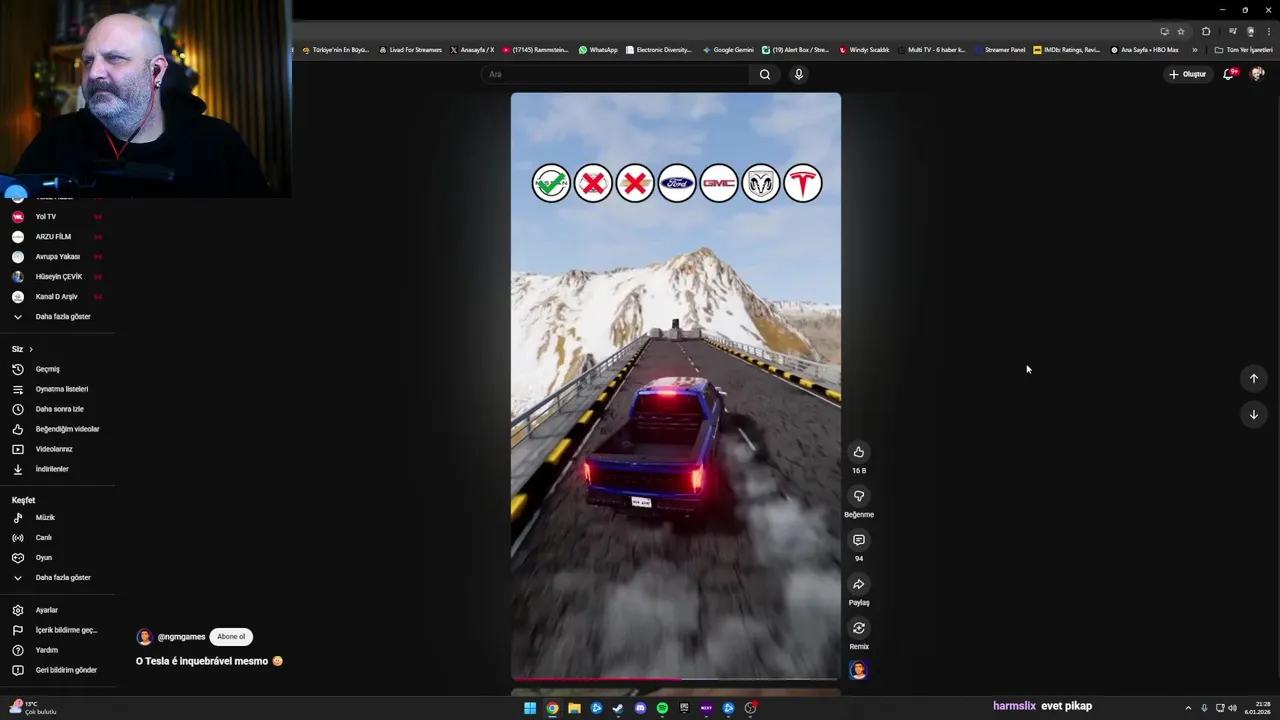The width and height of the screenshot is (1280, 720).
Task: Open Spotify from the taskbar
Action: 662,708
